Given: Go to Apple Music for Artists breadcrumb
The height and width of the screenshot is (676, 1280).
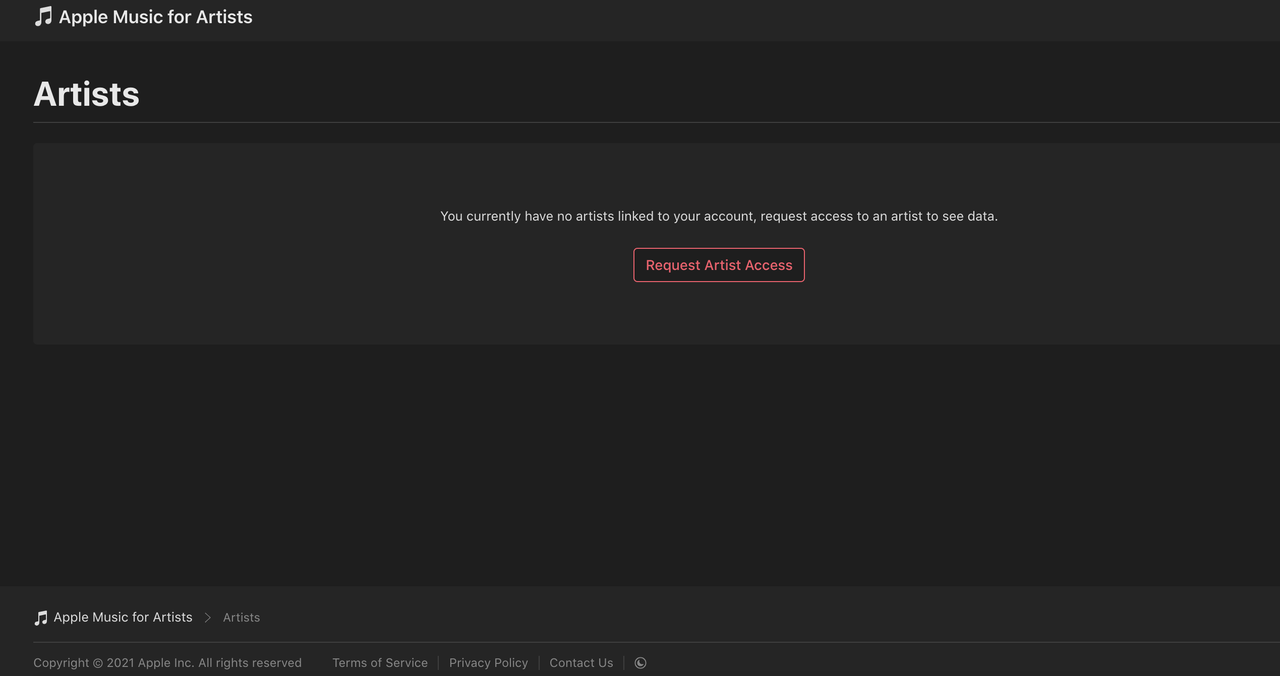Looking at the screenshot, I should (113, 618).
